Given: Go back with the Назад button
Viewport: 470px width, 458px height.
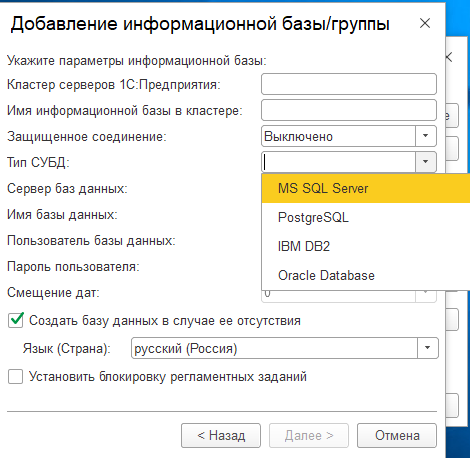Looking at the screenshot, I should [x=221, y=435].
